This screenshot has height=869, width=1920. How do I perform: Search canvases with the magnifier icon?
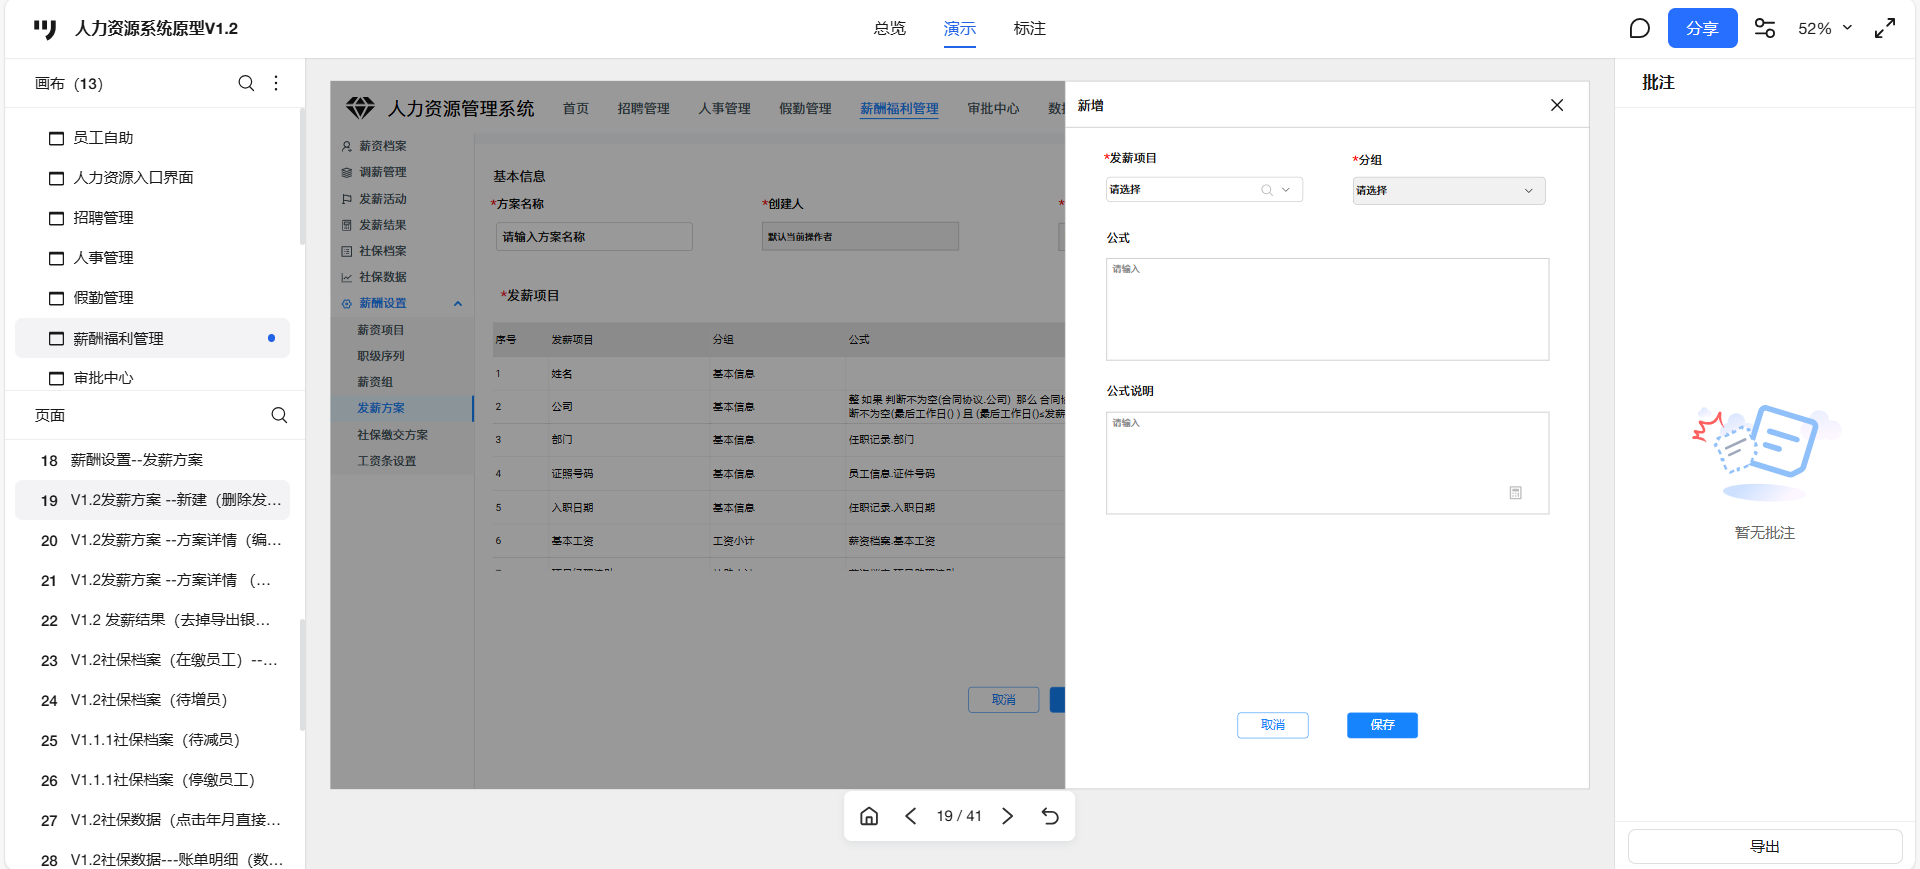pyautogui.click(x=246, y=83)
